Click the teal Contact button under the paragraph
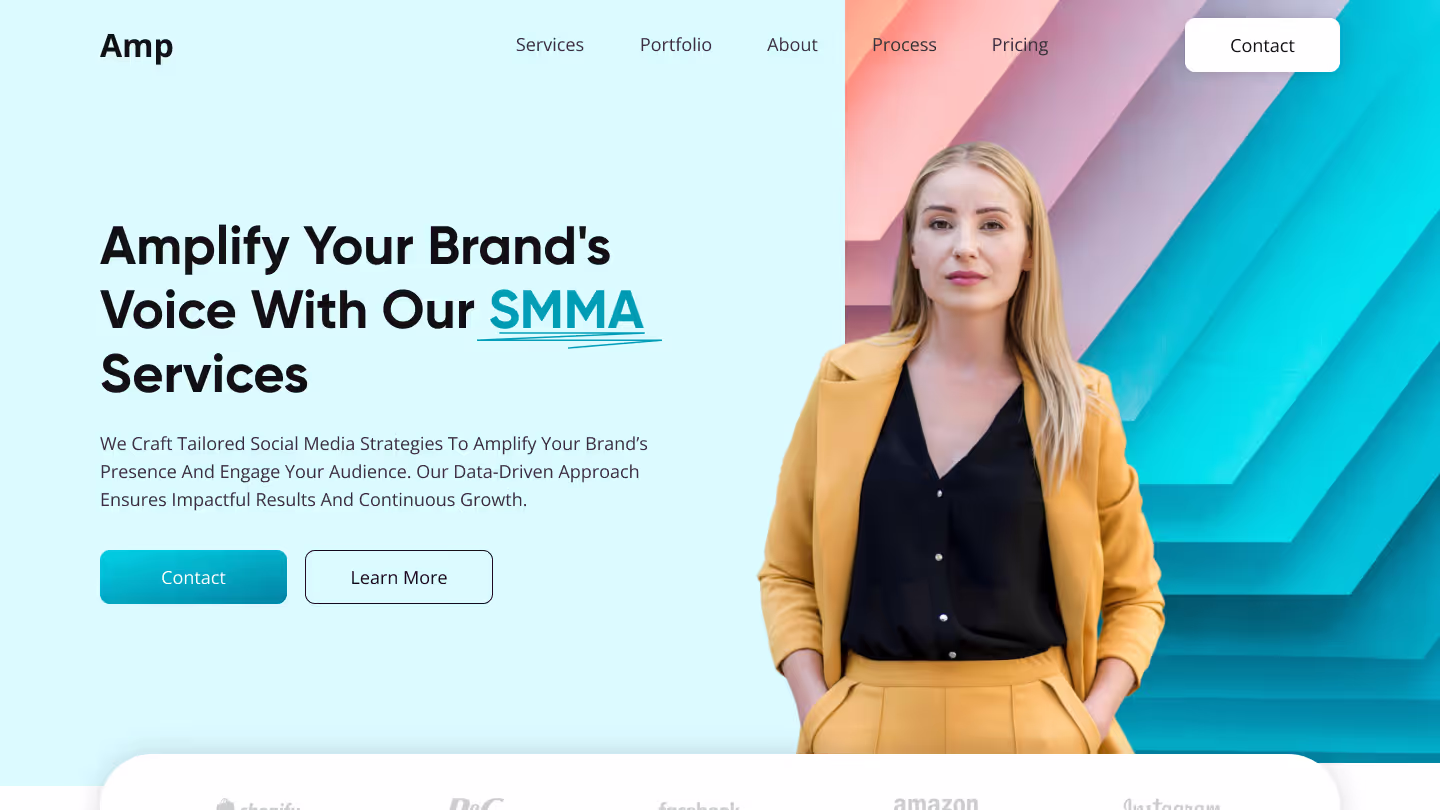The height and width of the screenshot is (810, 1440). coord(193,577)
